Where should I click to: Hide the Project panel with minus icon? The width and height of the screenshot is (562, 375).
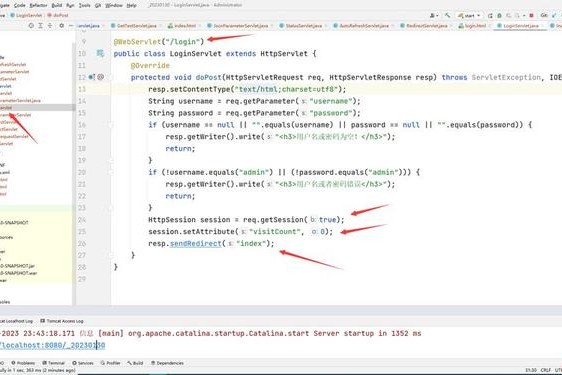click(x=71, y=26)
